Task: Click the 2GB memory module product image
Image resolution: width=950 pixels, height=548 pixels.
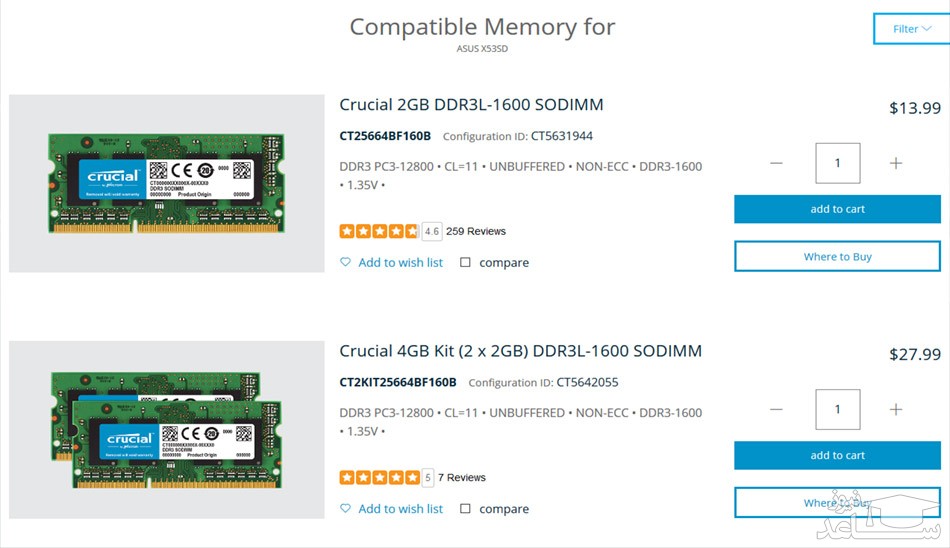Action: (x=166, y=184)
